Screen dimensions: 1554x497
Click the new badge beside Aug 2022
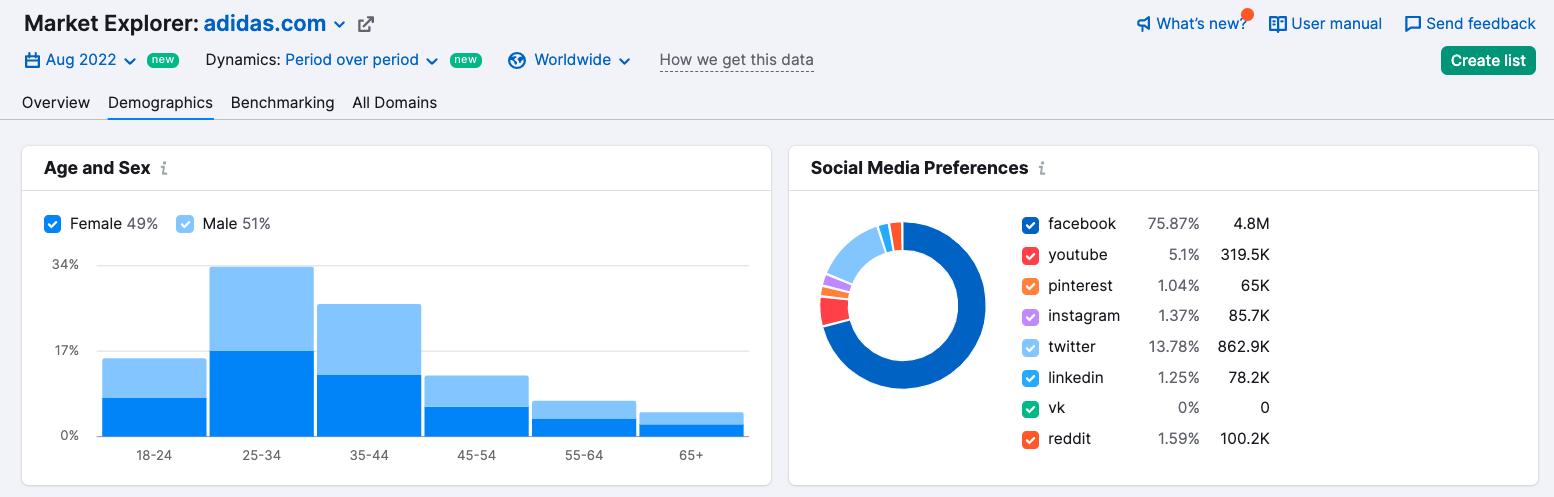[163, 60]
